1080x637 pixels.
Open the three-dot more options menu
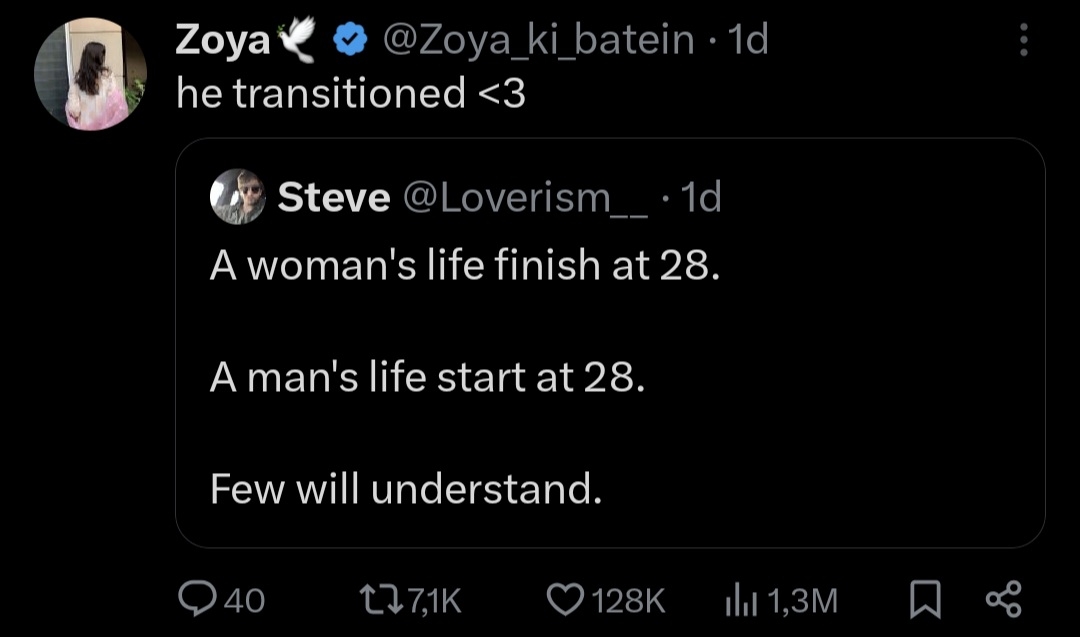click(1022, 40)
